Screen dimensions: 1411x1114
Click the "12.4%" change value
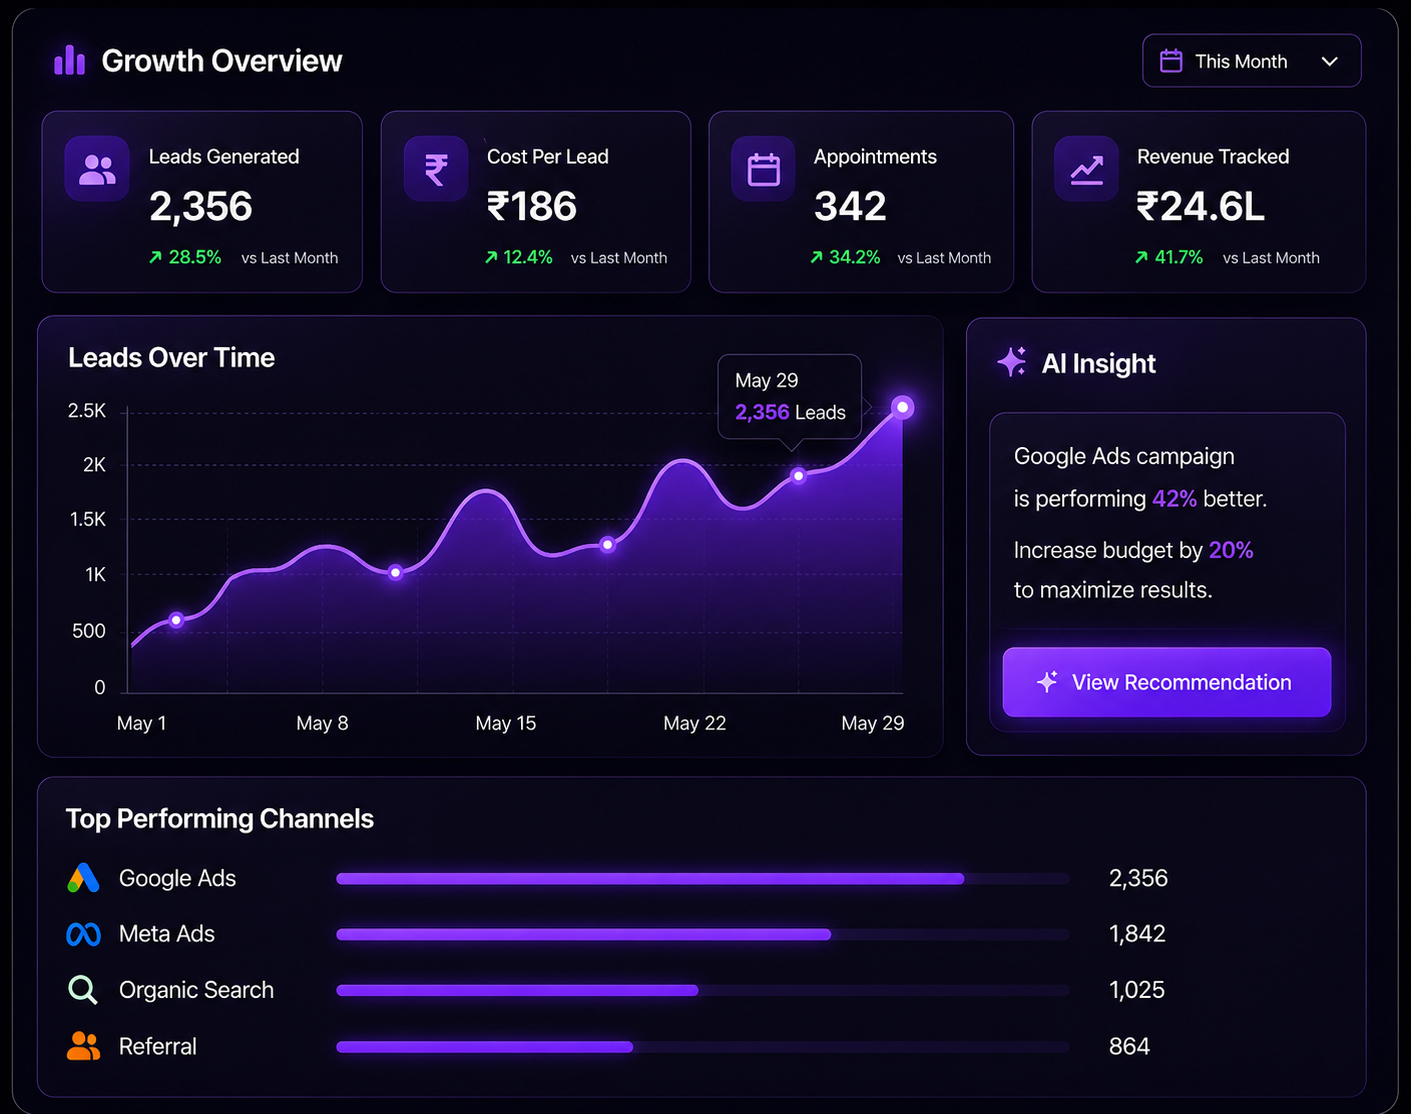[528, 257]
